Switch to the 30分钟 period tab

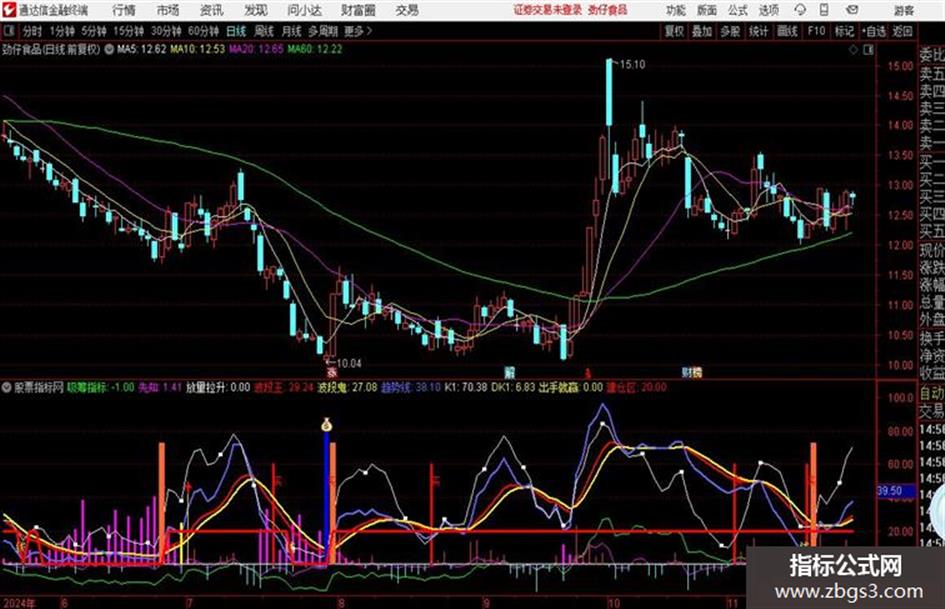click(166, 31)
